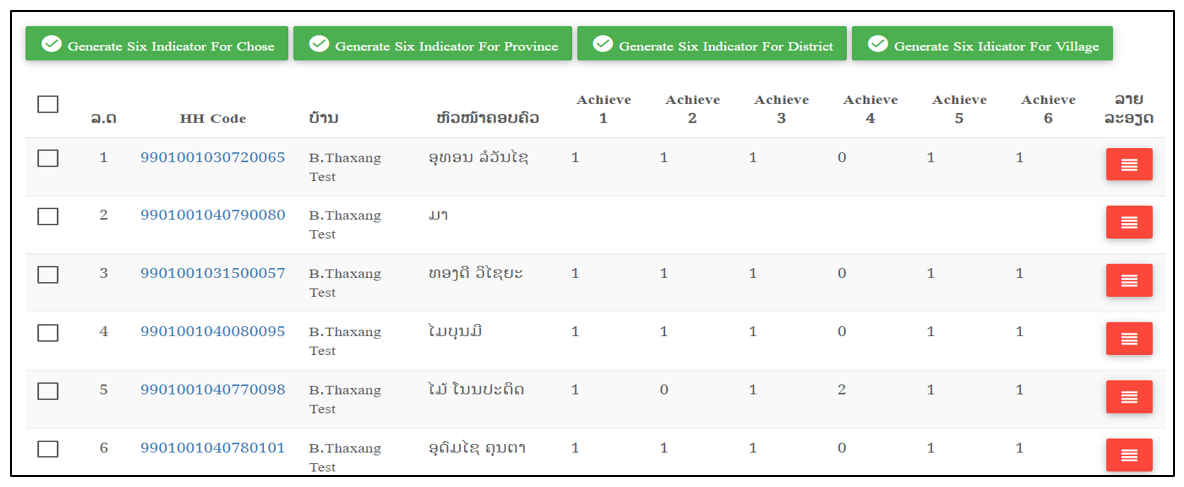Open details icon for HH 9901001040790080

pos(1129,222)
